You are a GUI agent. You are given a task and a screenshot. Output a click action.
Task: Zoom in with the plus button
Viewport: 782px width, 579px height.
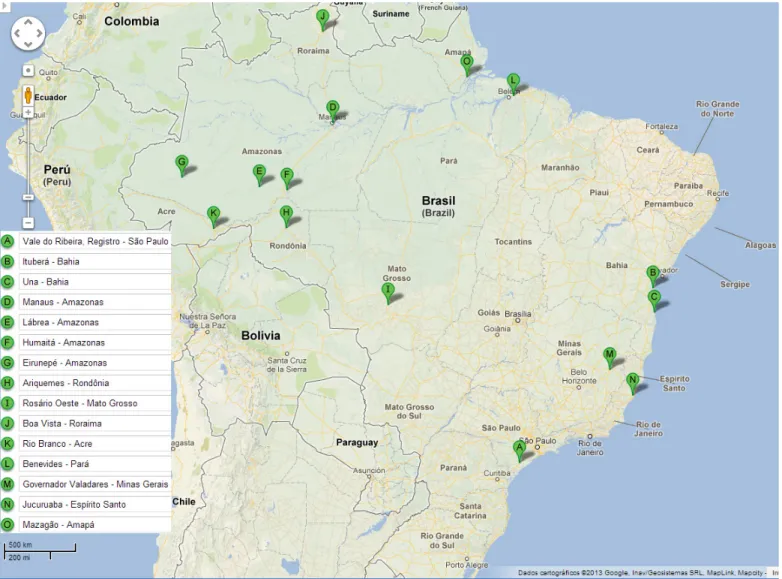click(28, 113)
